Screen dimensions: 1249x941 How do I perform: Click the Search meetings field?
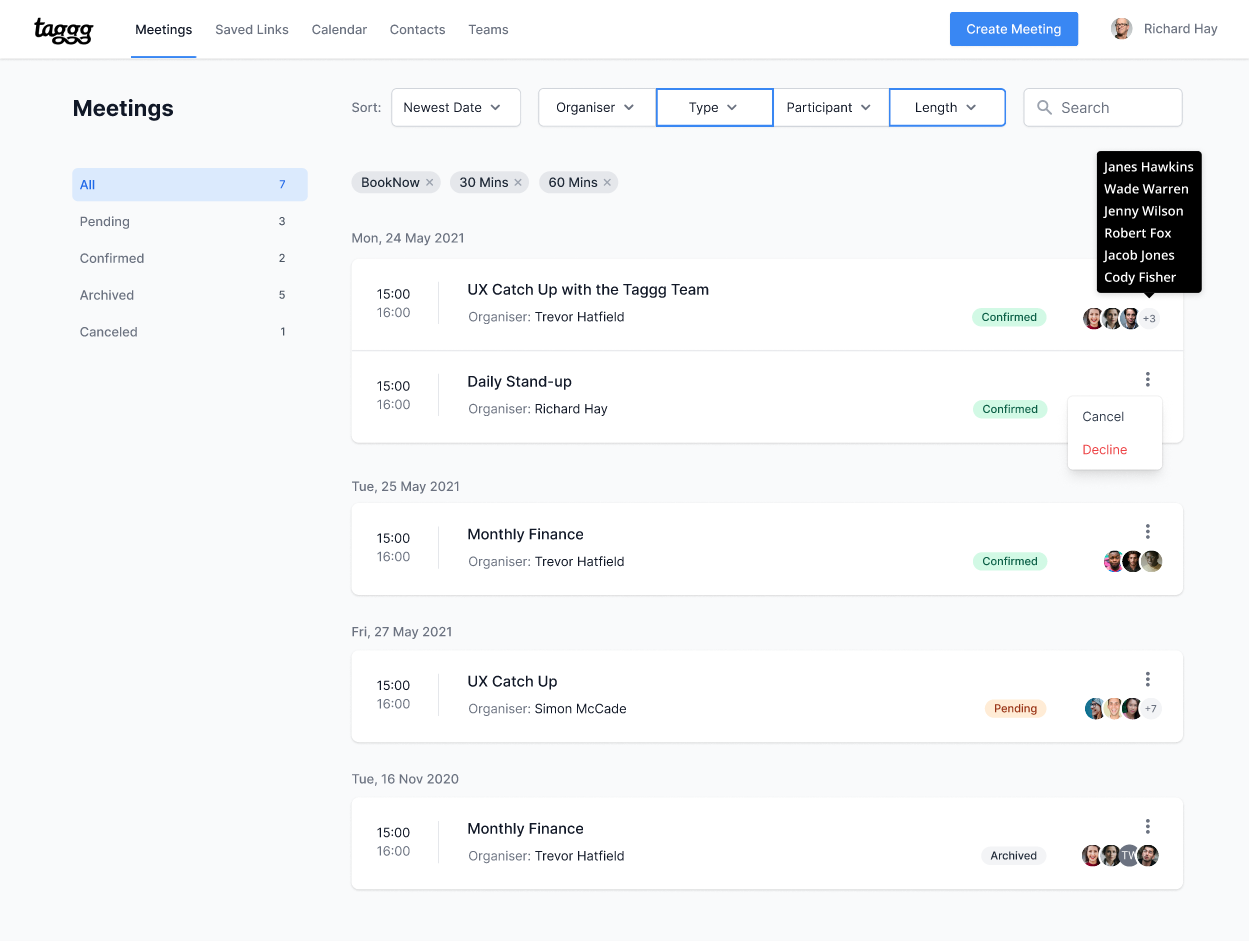pyautogui.click(x=1103, y=108)
